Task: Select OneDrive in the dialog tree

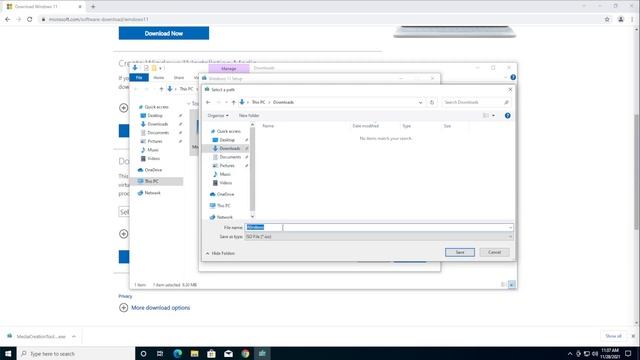Action: pyautogui.click(x=222, y=194)
